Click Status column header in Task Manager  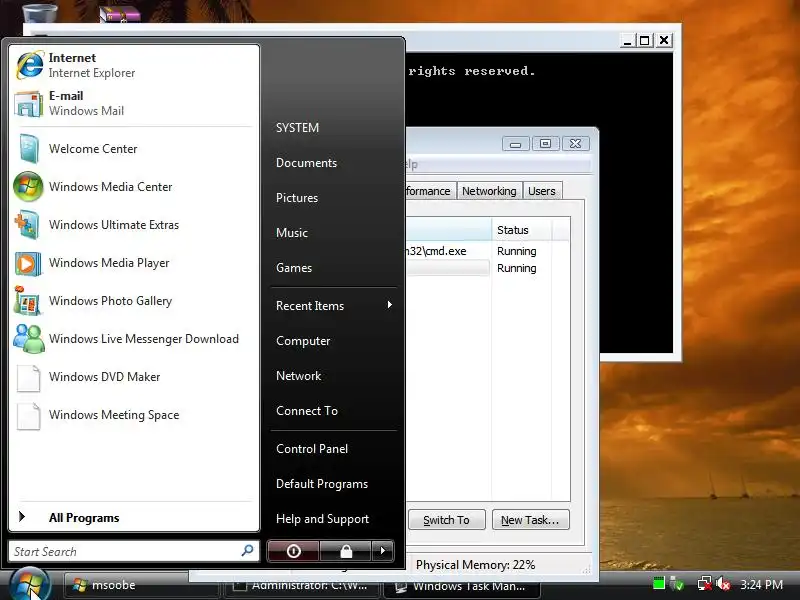click(x=521, y=230)
